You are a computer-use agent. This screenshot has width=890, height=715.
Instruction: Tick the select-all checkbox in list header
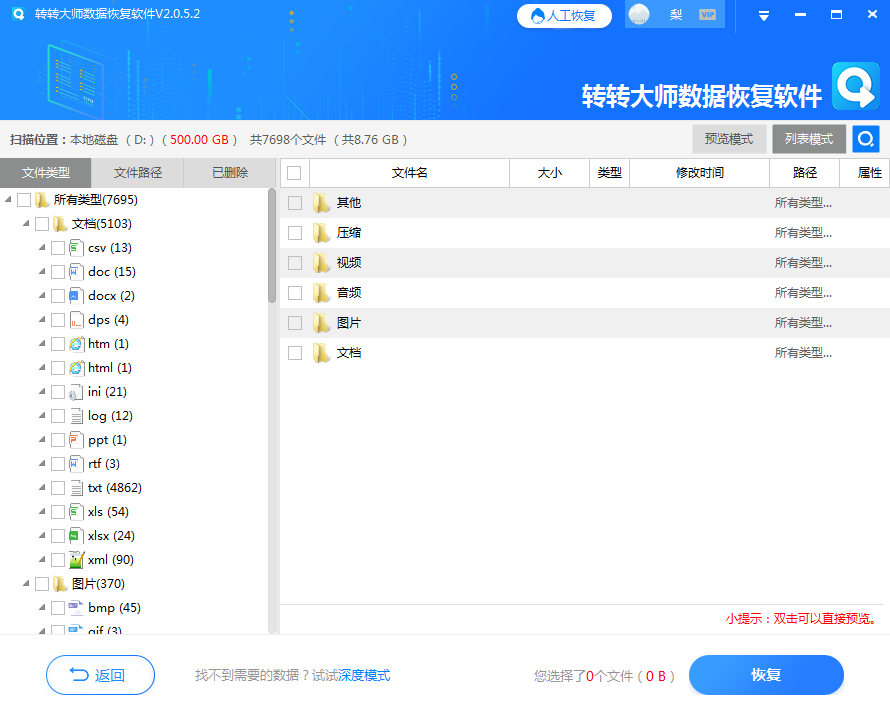click(293, 172)
